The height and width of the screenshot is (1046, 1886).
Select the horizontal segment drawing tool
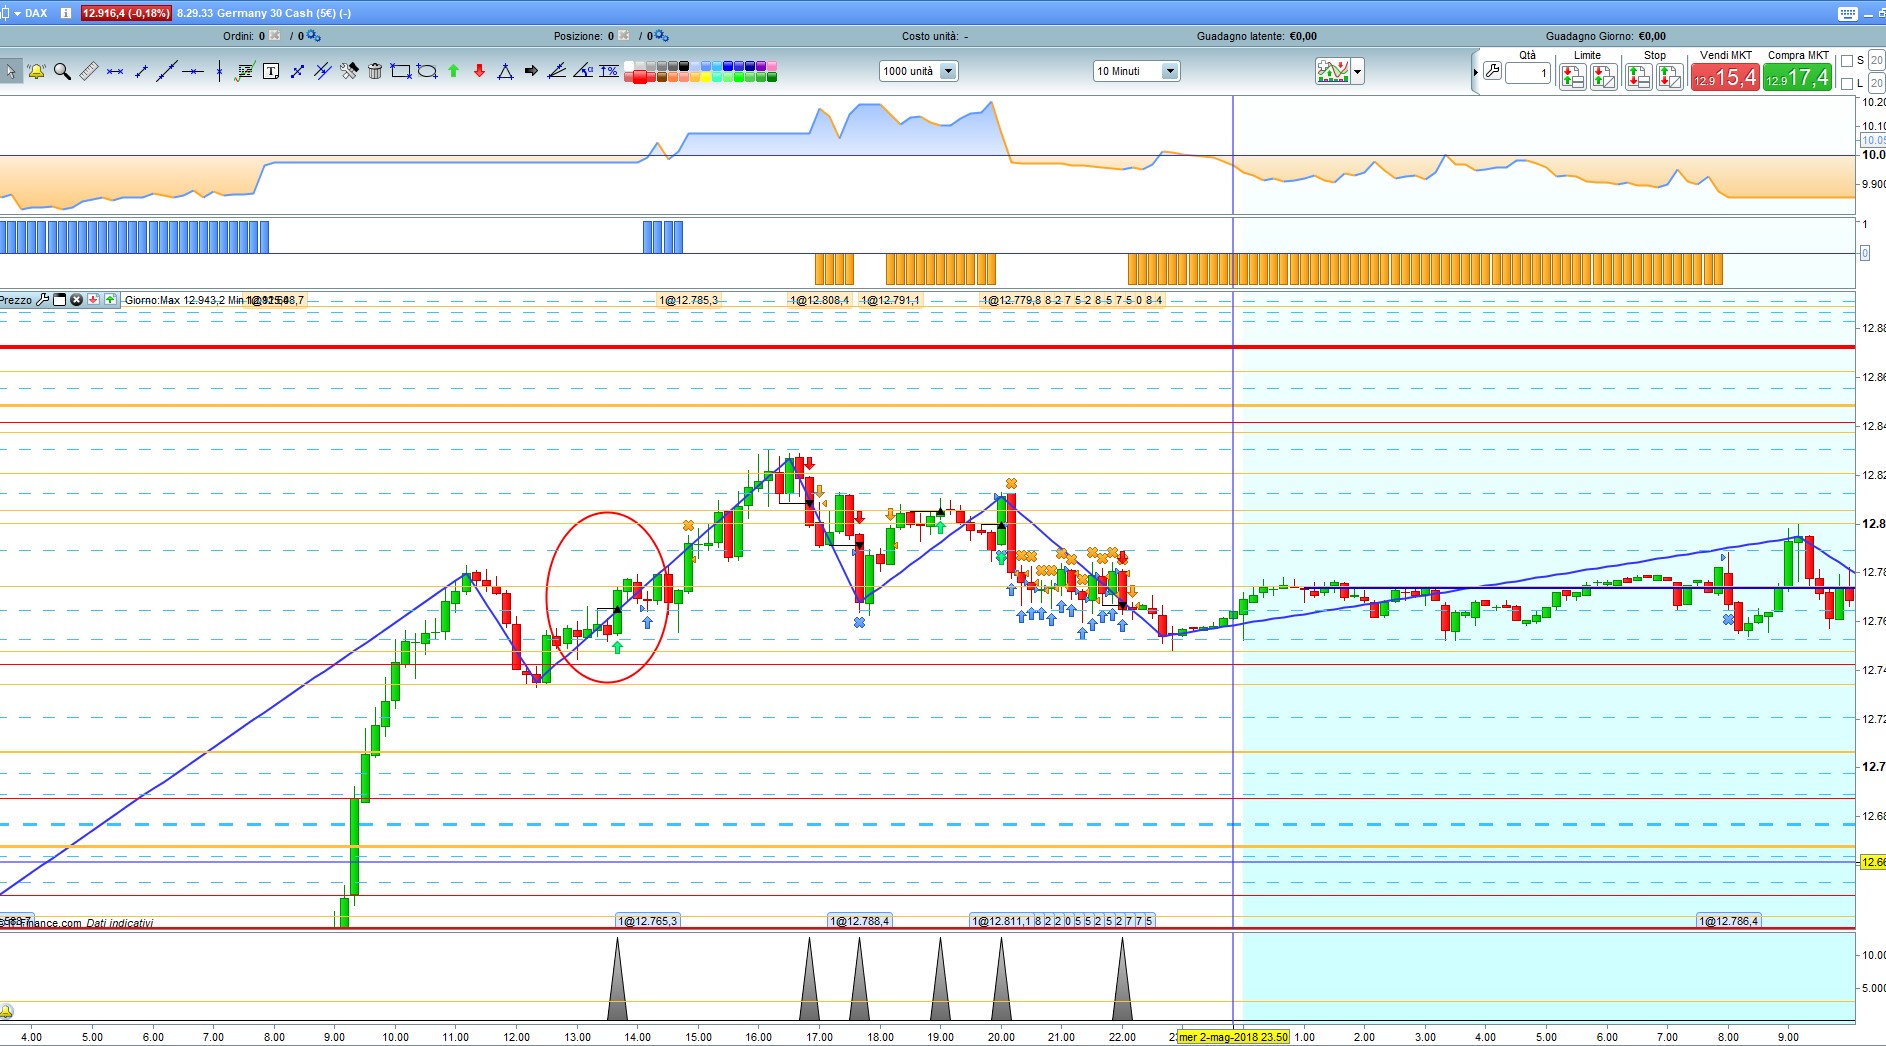point(115,71)
